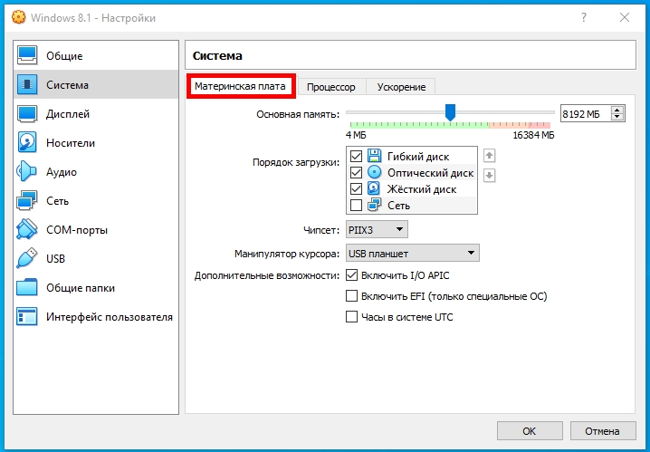Viewport: 650px width, 452px height.
Task: Select COM-порты settings category
Action: click(x=96, y=230)
